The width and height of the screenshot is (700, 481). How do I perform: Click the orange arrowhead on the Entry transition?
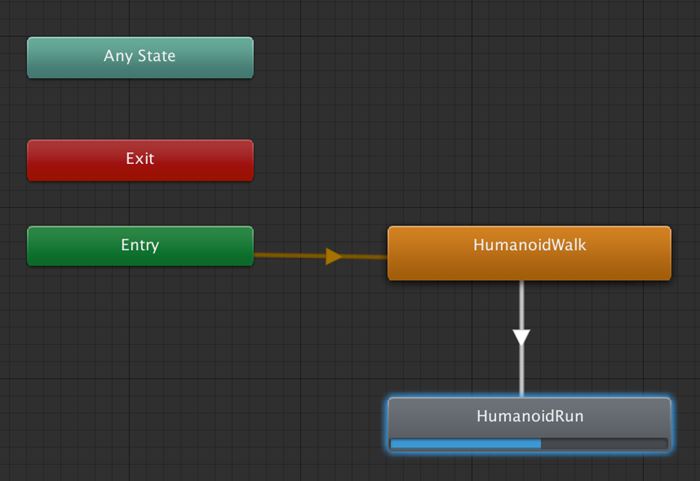point(334,256)
